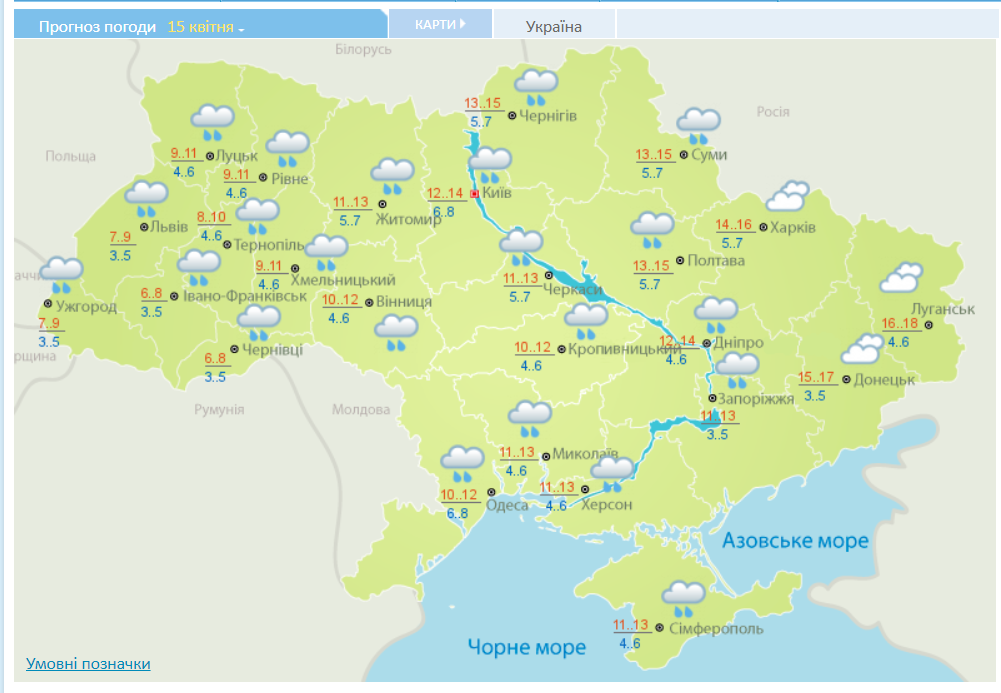Click the rain cloud icon above Рівне

point(287,149)
